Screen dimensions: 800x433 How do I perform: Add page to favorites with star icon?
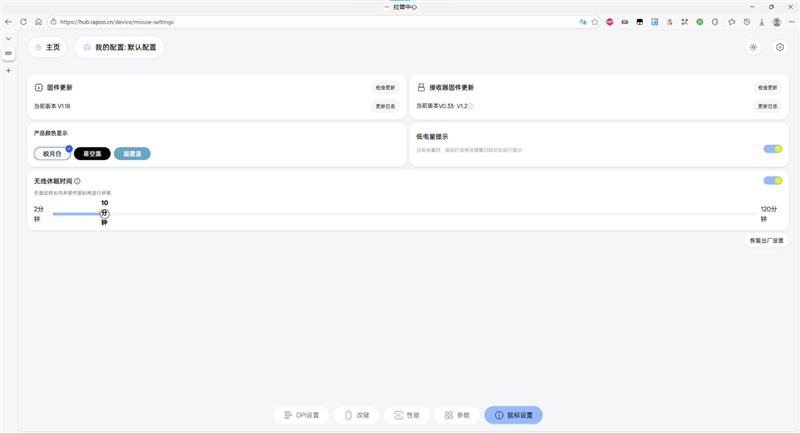[x=595, y=22]
